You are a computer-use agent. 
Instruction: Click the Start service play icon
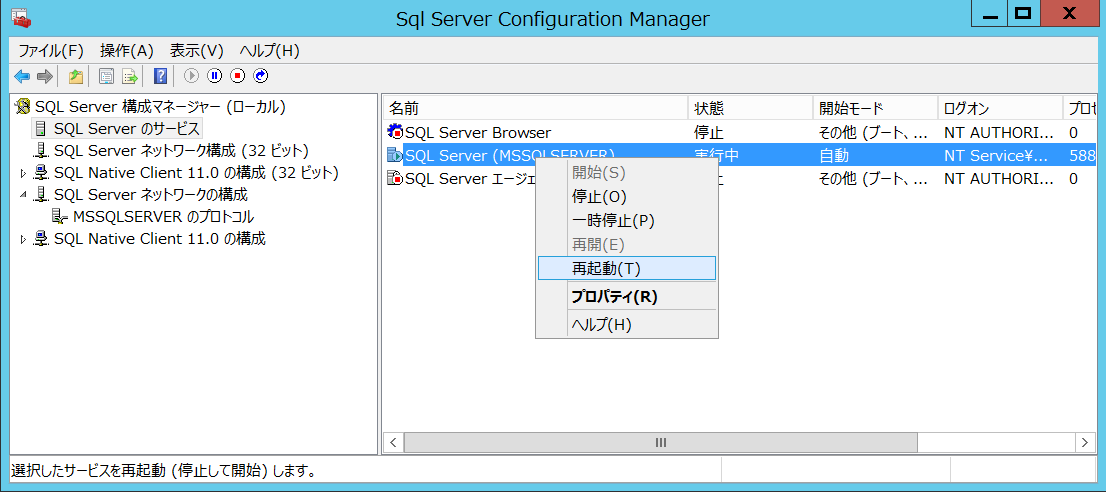[x=191, y=75]
